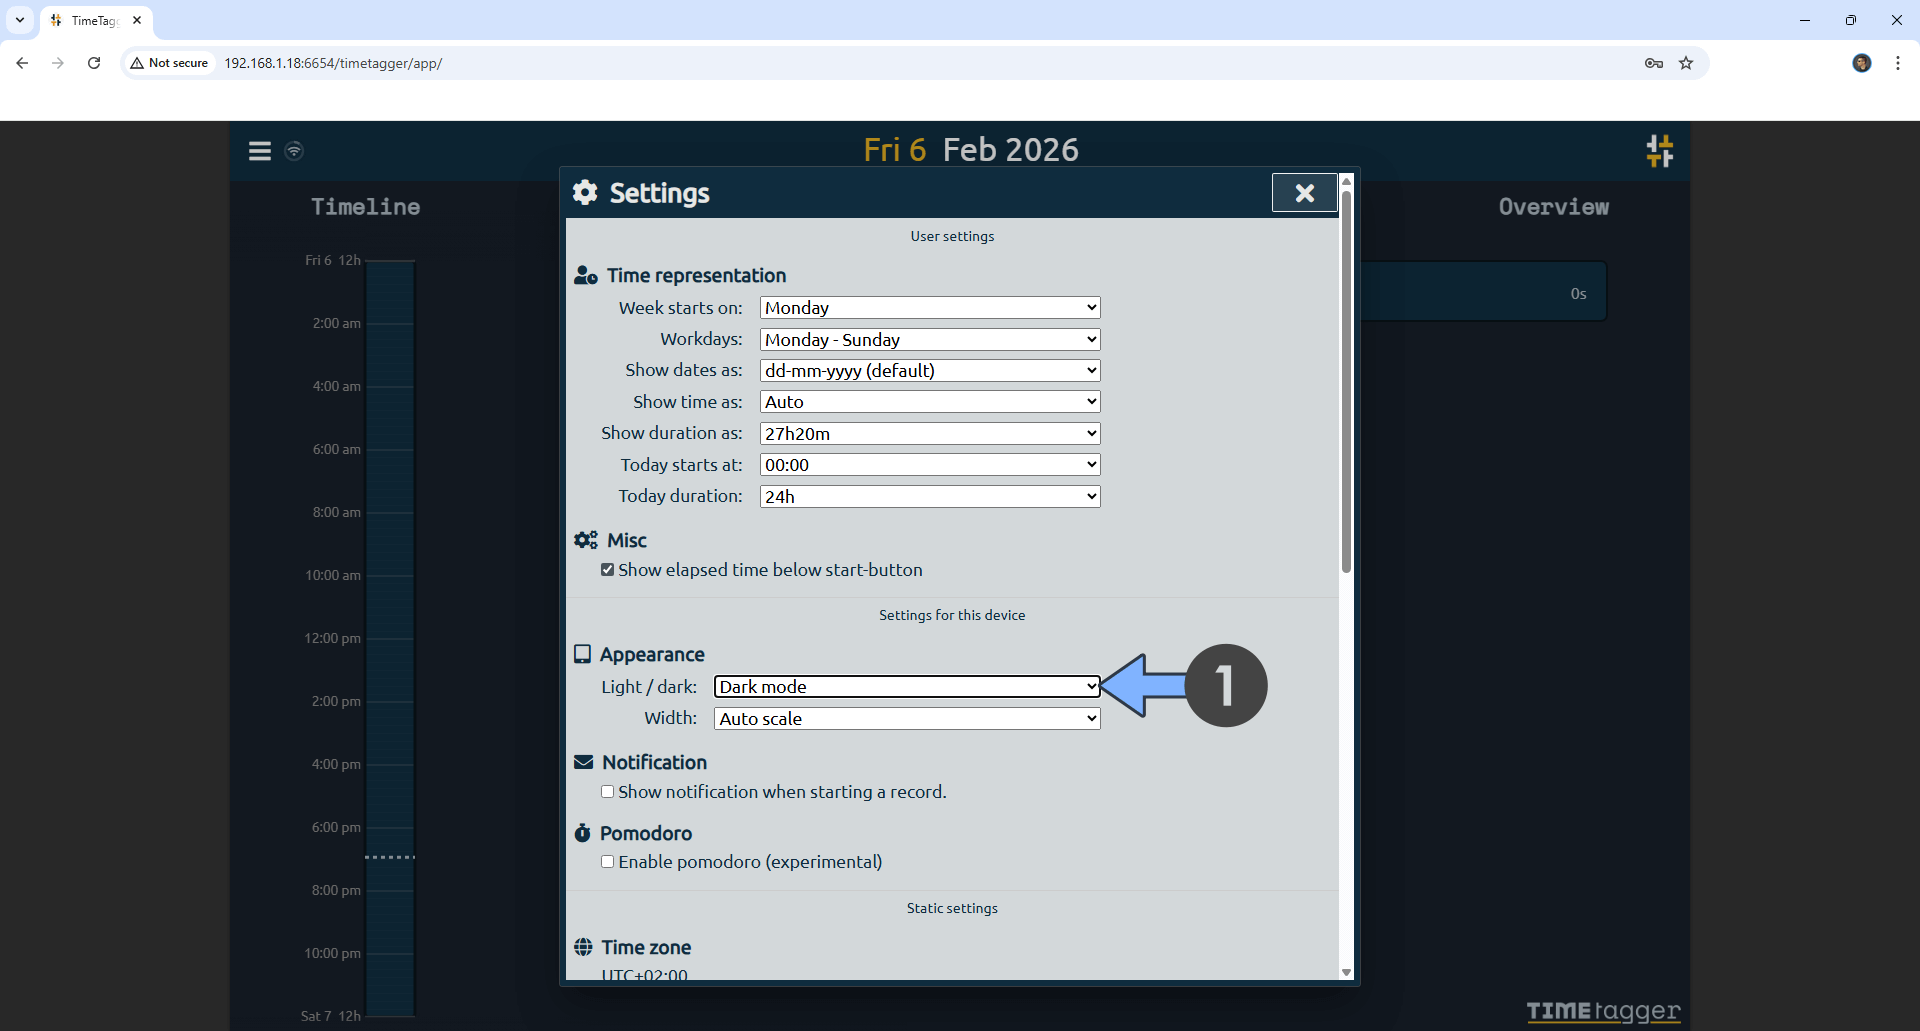
Task: Open tab search chevron
Action: click(20, 20)
